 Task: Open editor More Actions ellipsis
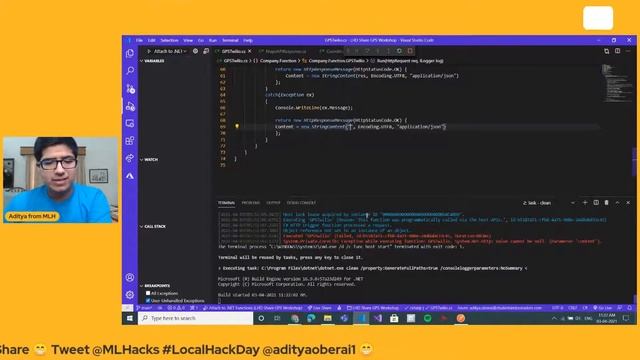[628, 51]
